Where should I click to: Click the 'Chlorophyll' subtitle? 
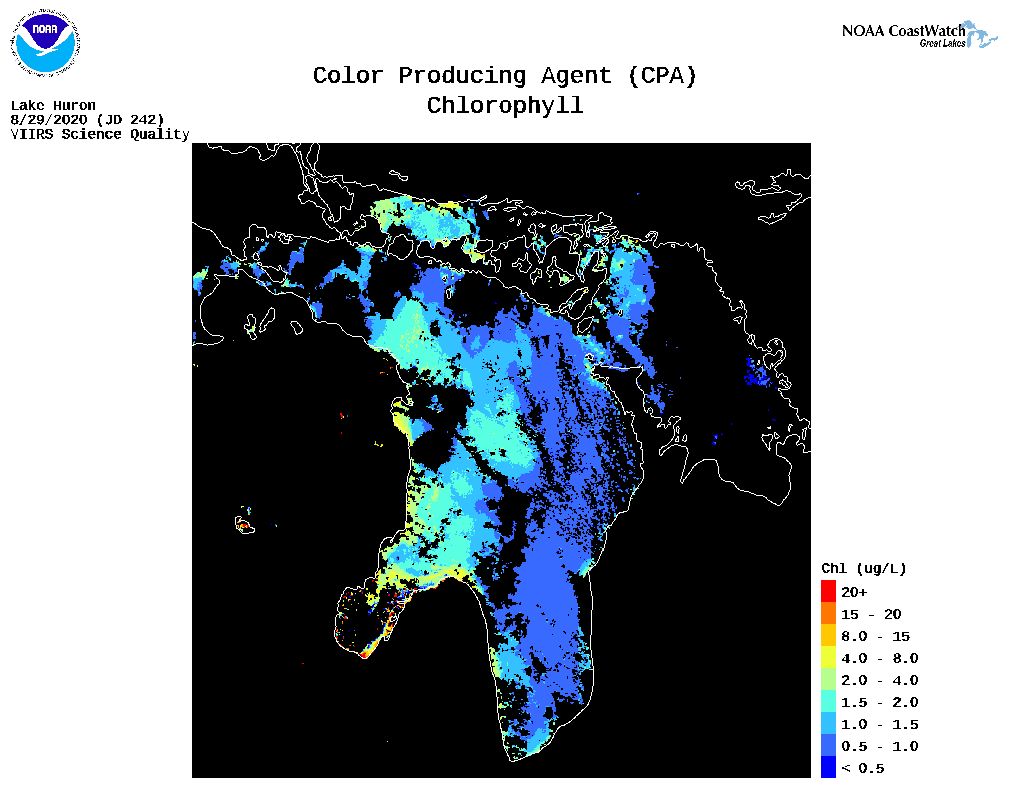tap(505, 105)
